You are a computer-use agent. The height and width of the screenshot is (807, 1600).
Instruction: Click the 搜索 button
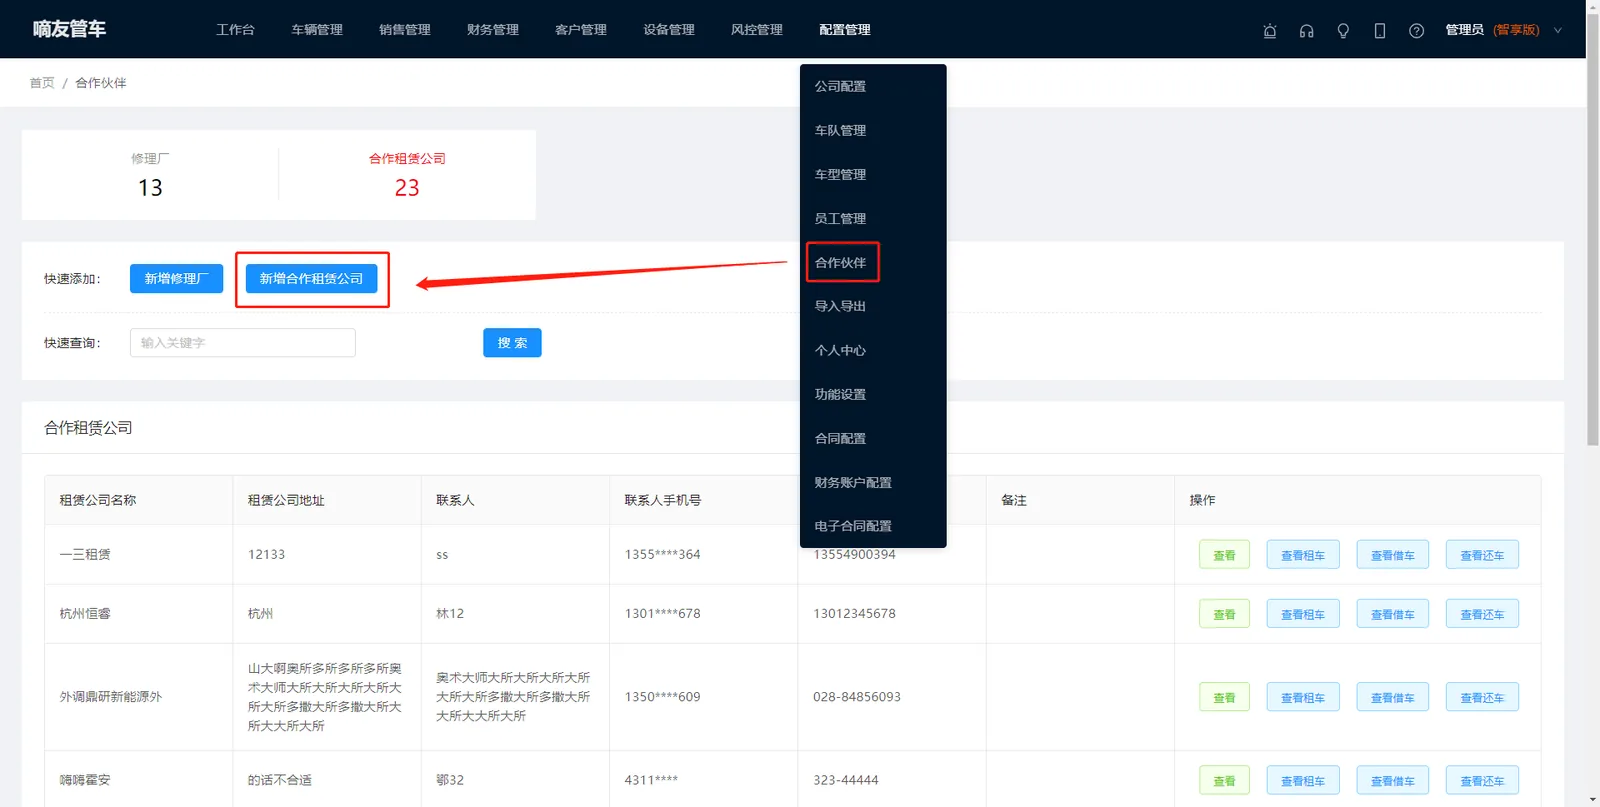point(512,343)
